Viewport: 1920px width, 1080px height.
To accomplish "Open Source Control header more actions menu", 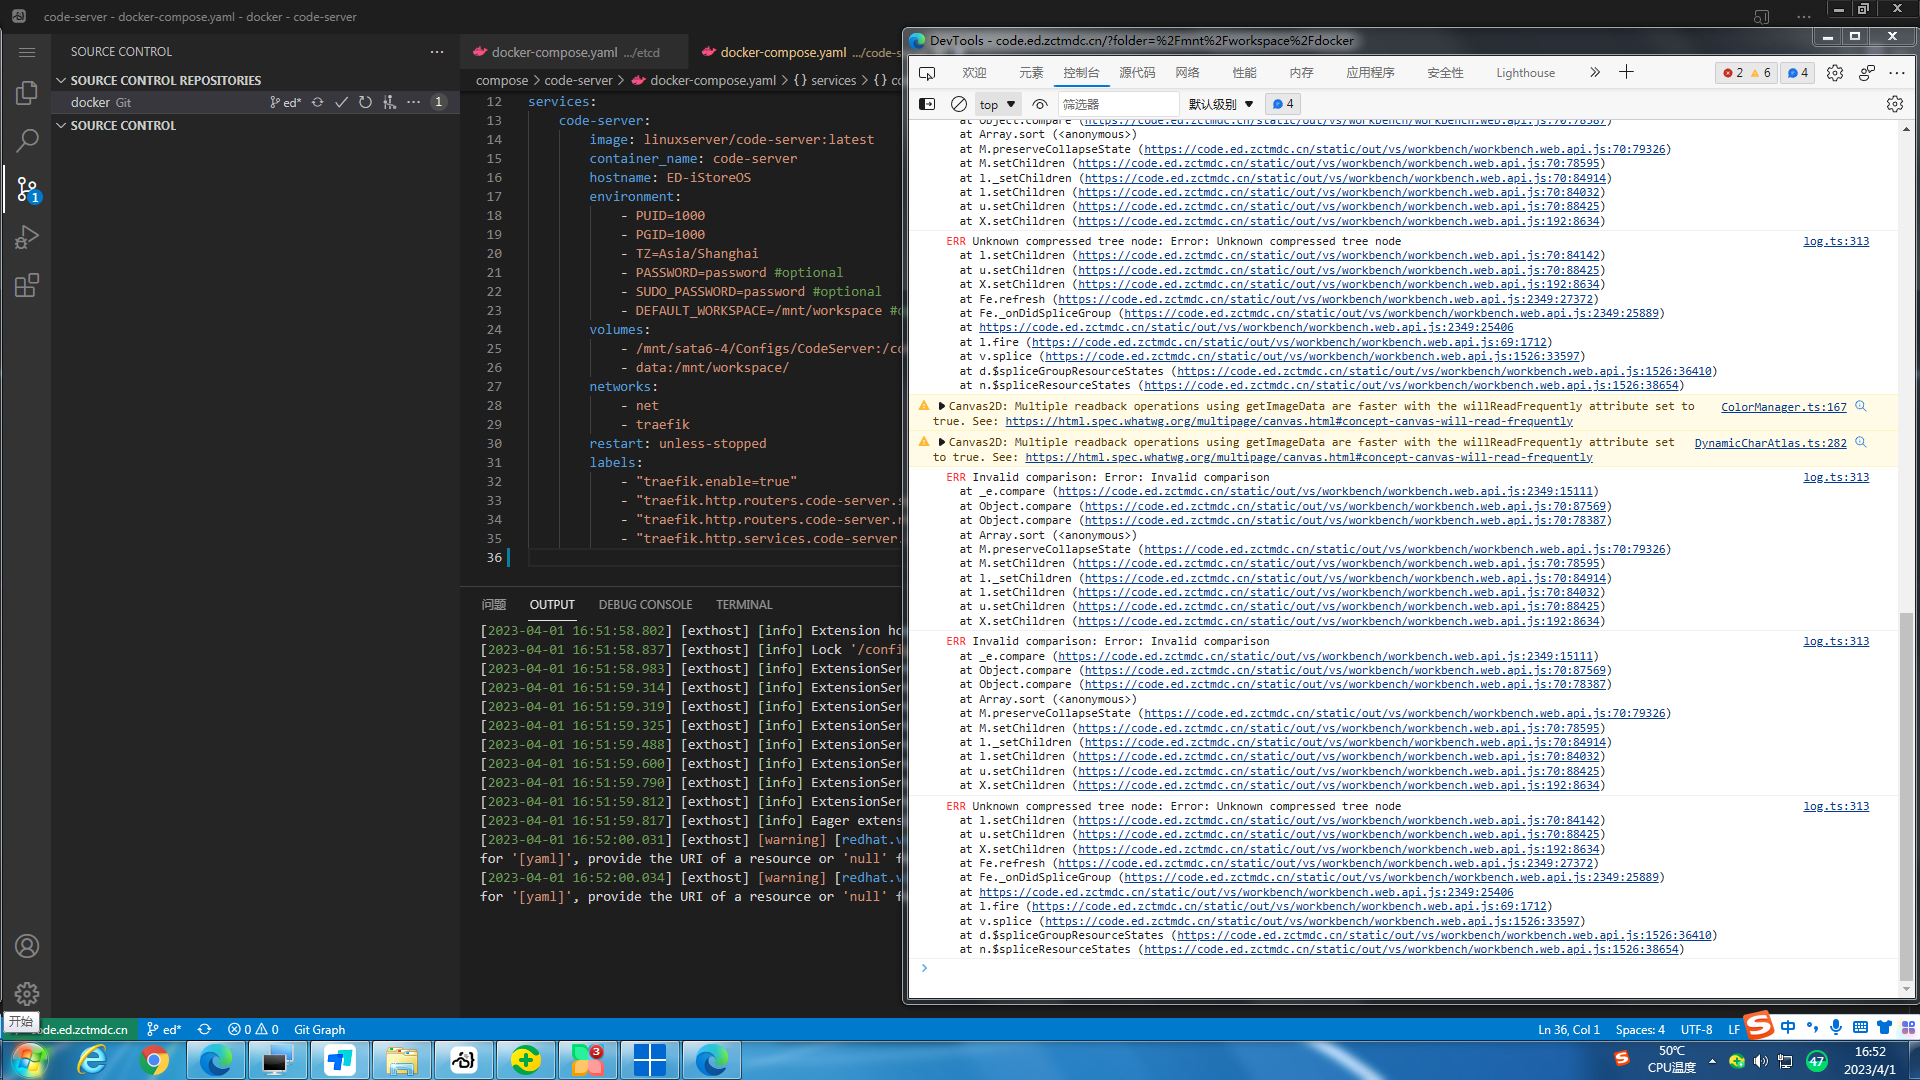I will point(437,52).
